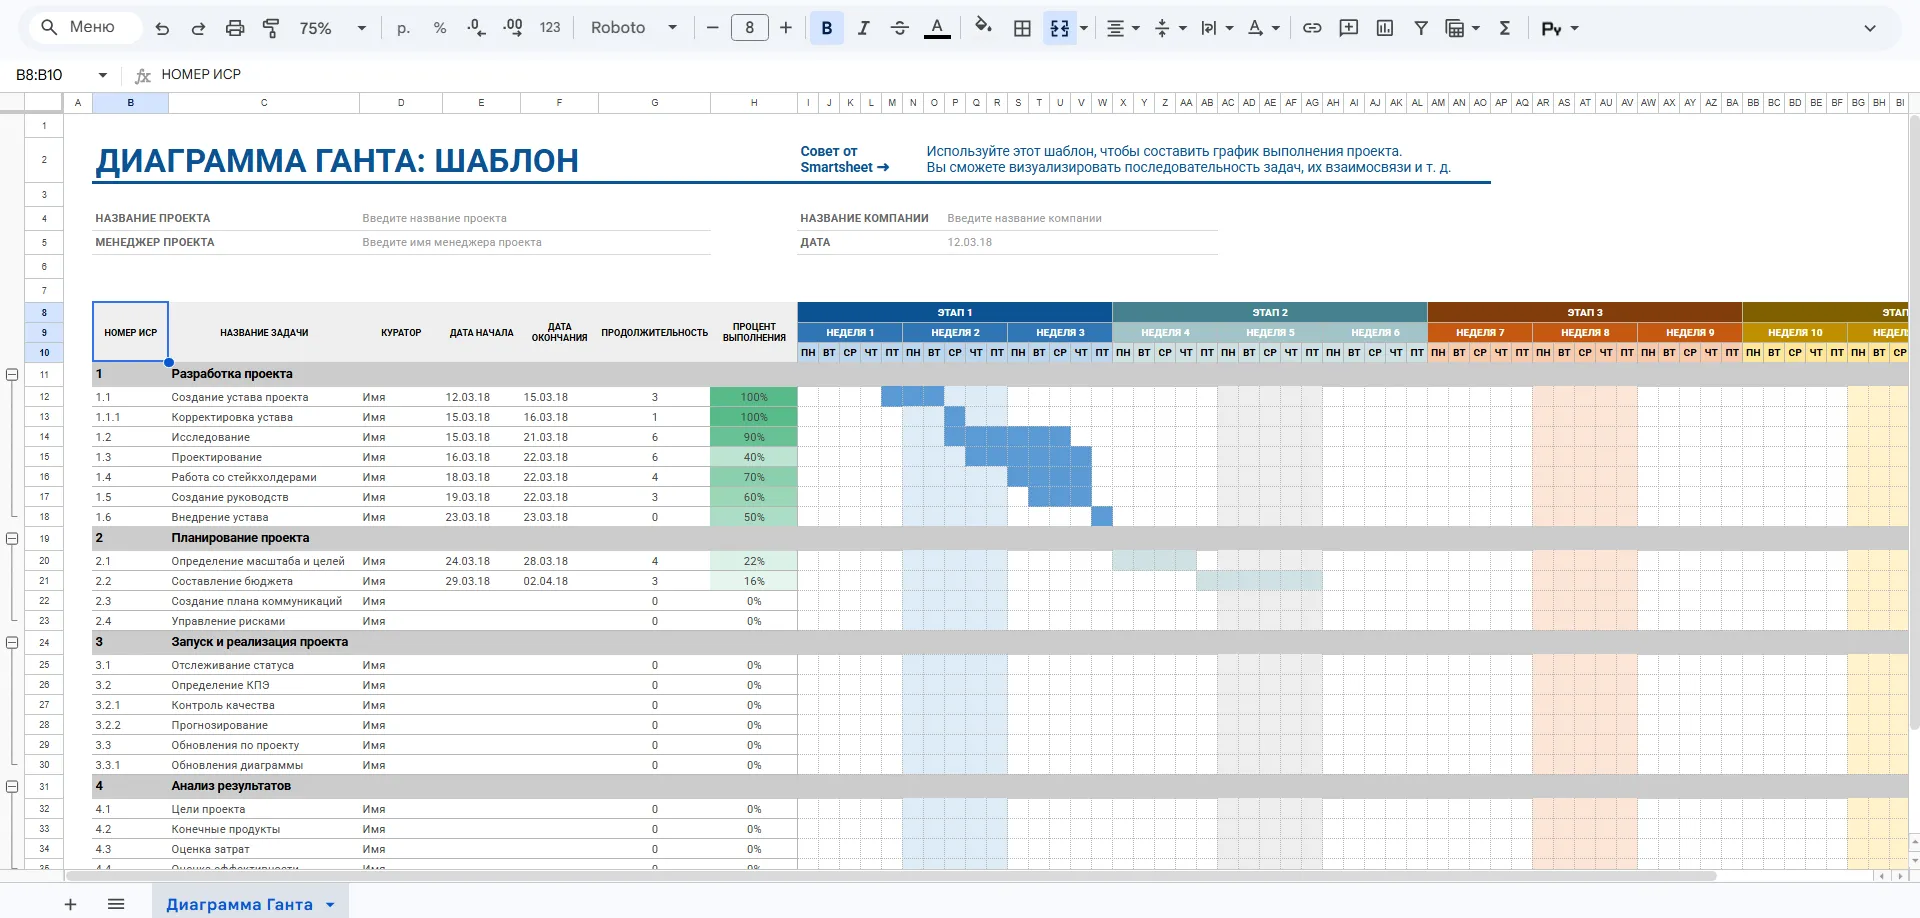Apply strikethrough formatting
This screenshot has width=1920, height=918.
[899, 28]
